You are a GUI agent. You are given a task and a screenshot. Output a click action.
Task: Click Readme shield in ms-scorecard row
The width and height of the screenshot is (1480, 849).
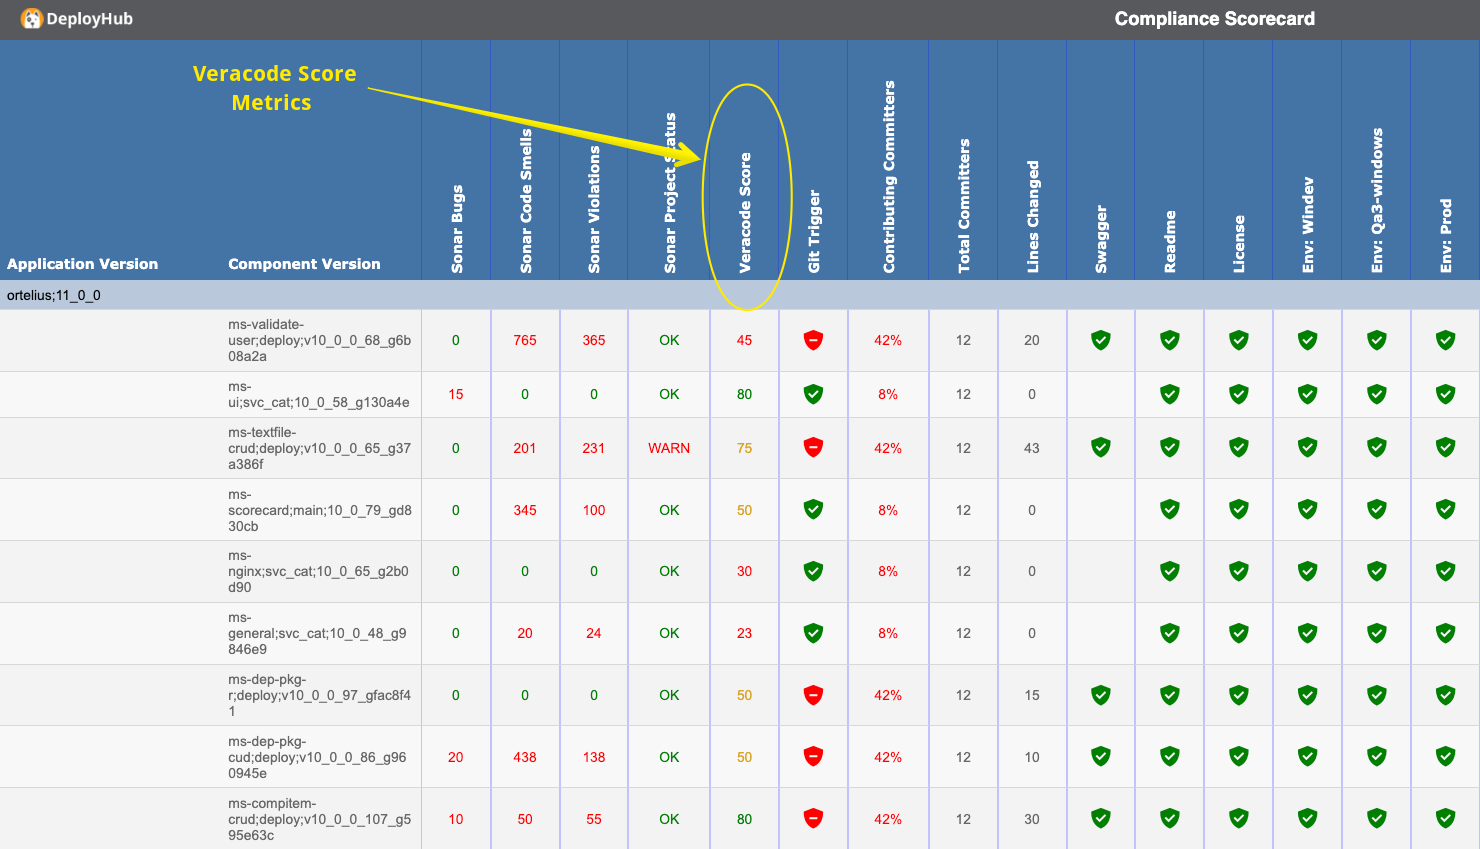1170,510
